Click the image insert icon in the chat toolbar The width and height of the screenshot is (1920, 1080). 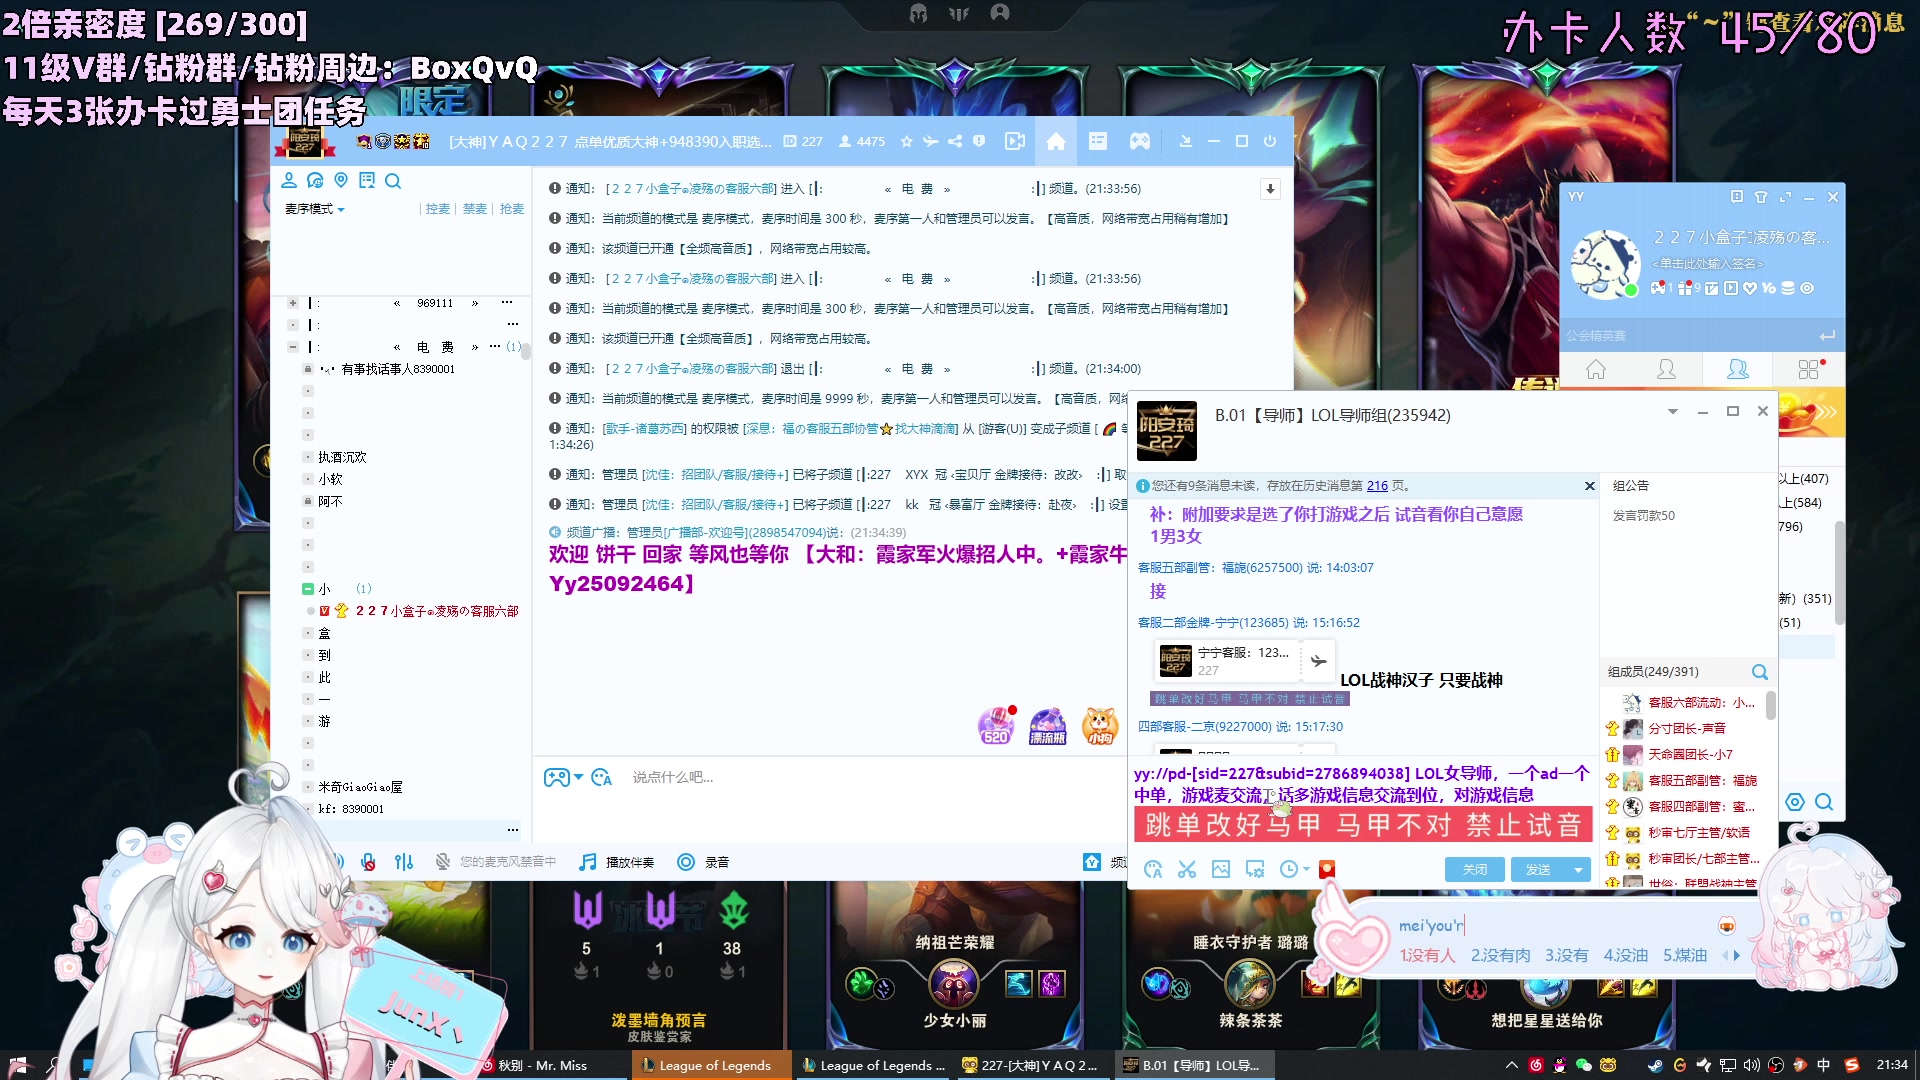1221,869
